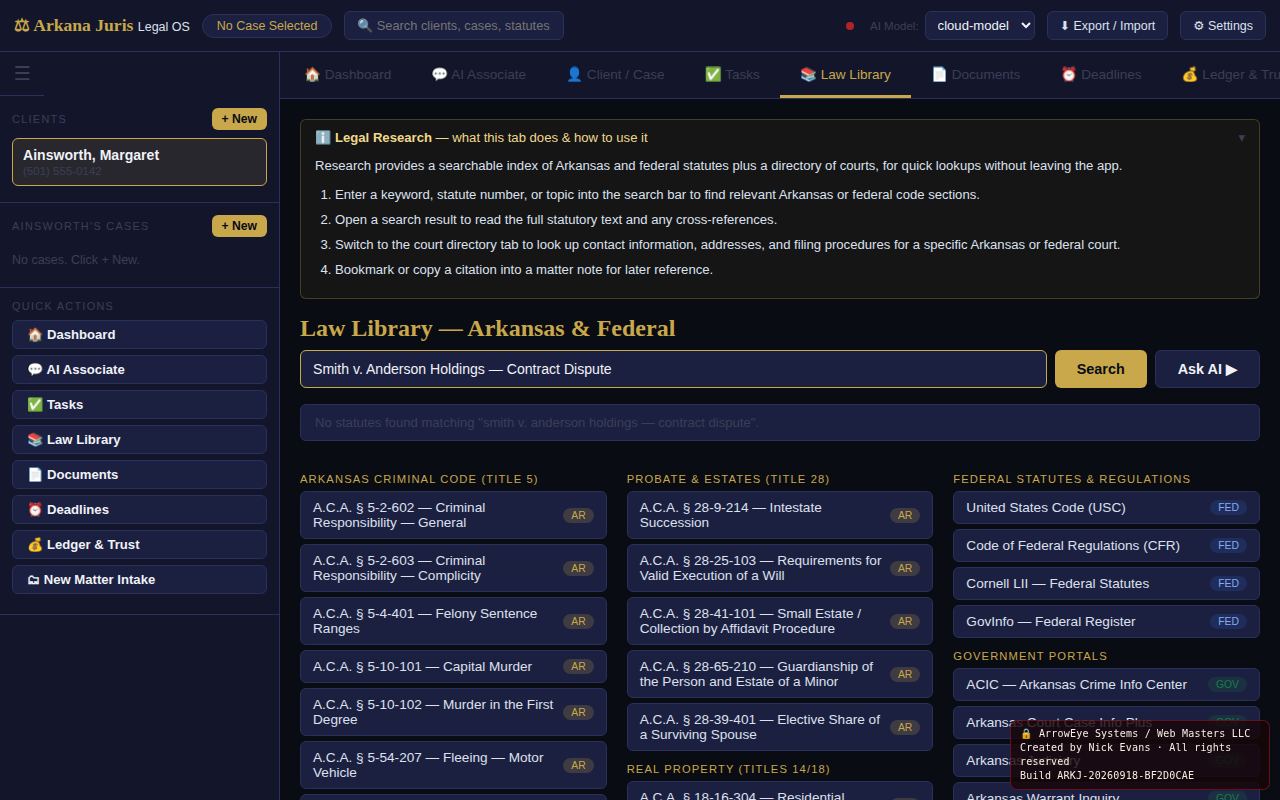Toggle the hamburger sidebar menu icon
Image resolution: width=1280 pixels, height=800 pixels.
pyautogui.click(x=22, y=74)
